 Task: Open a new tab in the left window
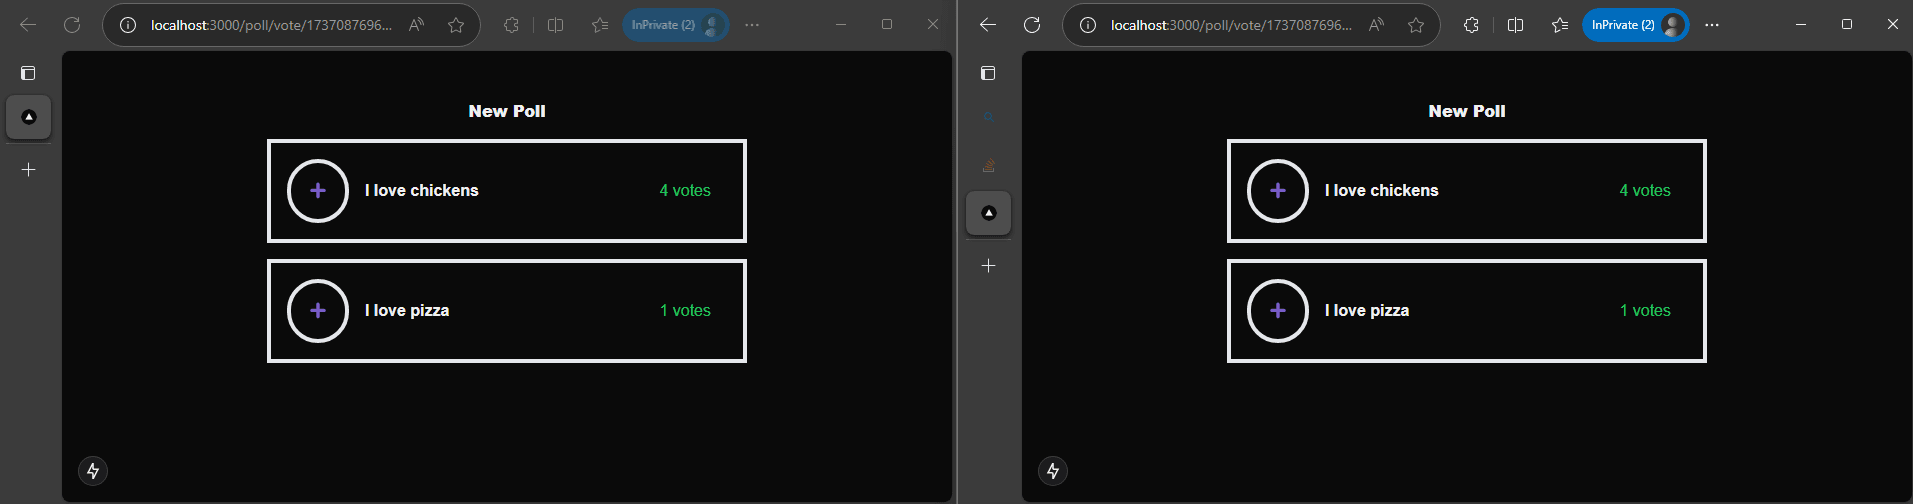pos(29,170)
